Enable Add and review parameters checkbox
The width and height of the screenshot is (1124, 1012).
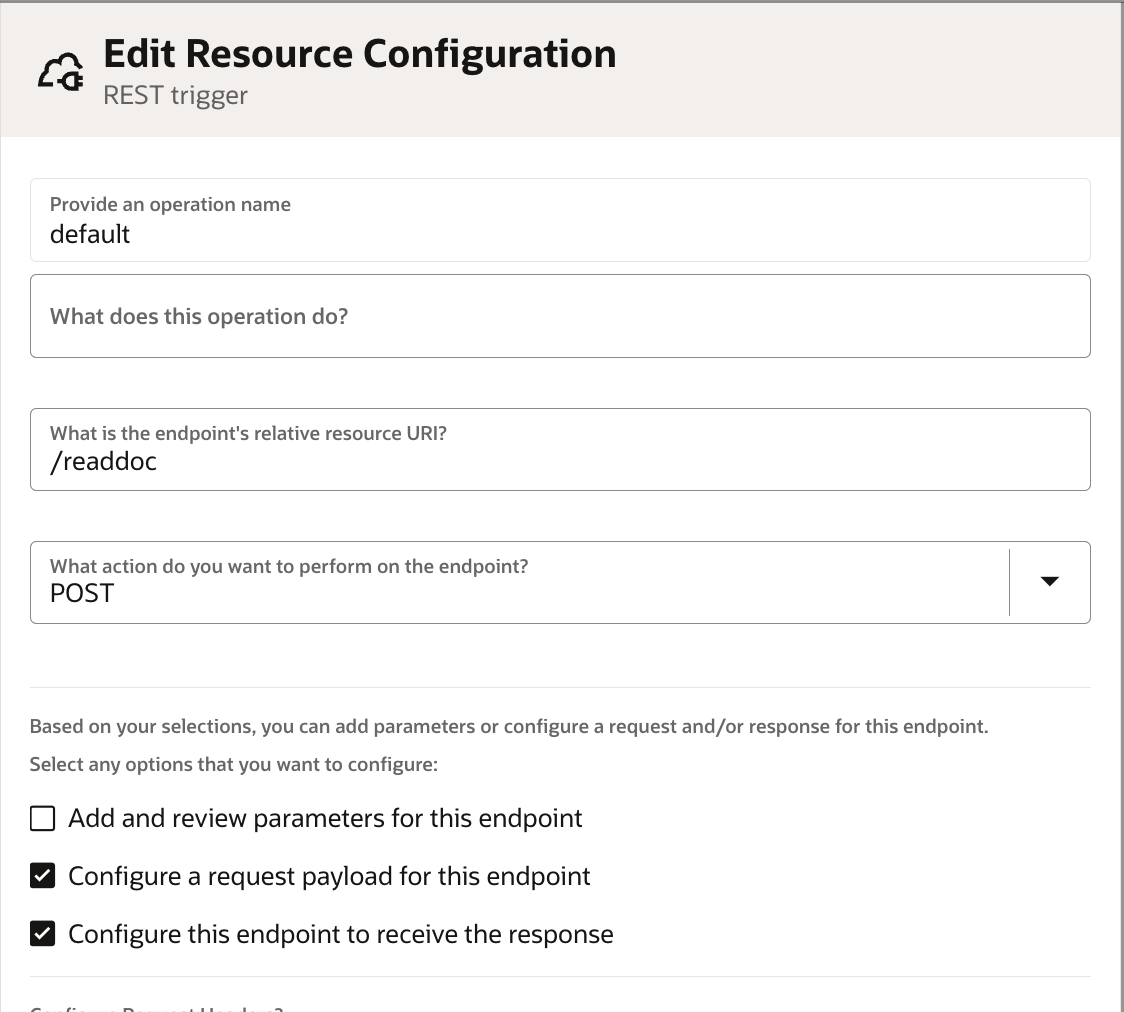coord(42,818)
